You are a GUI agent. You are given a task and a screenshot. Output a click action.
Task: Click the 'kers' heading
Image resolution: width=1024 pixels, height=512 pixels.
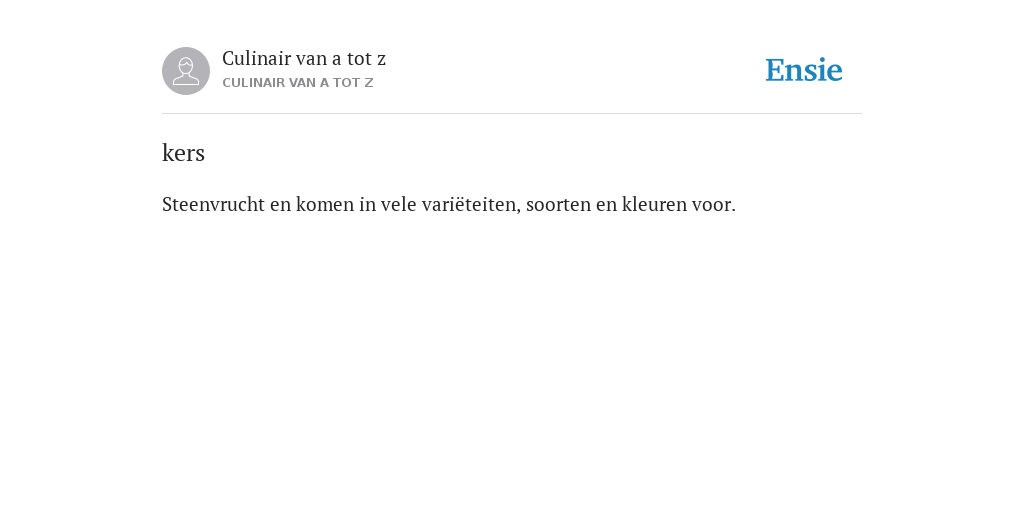coord(184,153)
